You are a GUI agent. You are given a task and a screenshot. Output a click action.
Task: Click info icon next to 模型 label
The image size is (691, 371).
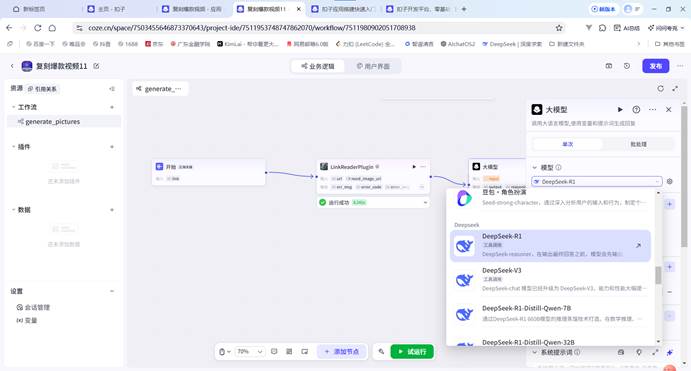coord(558,167)
